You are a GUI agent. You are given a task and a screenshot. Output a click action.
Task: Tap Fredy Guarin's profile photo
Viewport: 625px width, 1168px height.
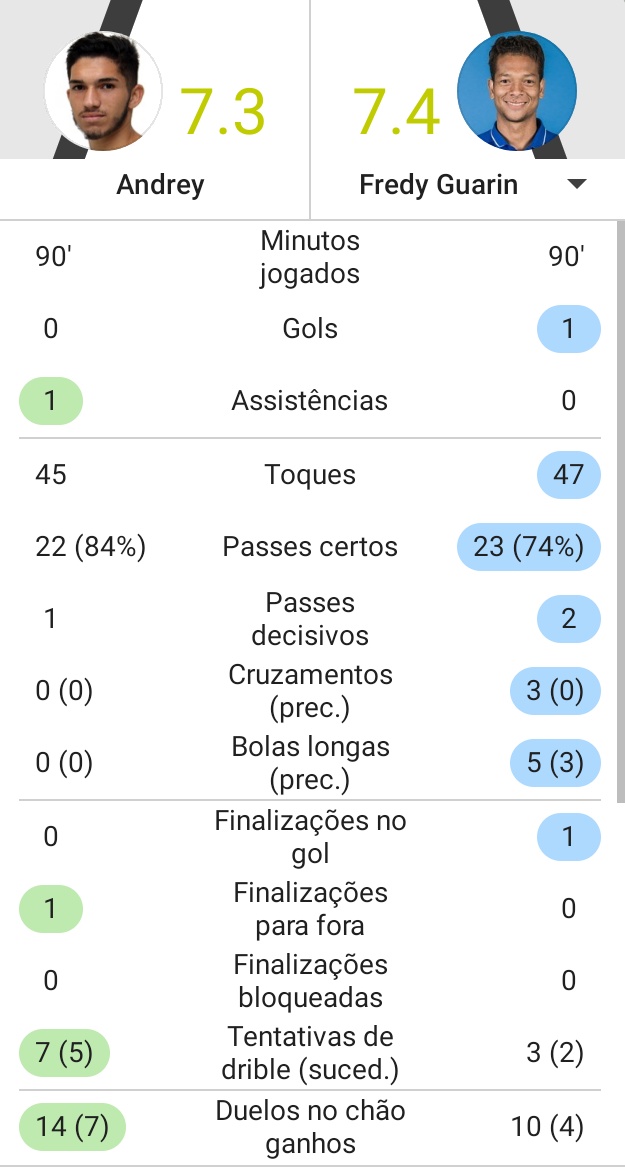(516, 92)
